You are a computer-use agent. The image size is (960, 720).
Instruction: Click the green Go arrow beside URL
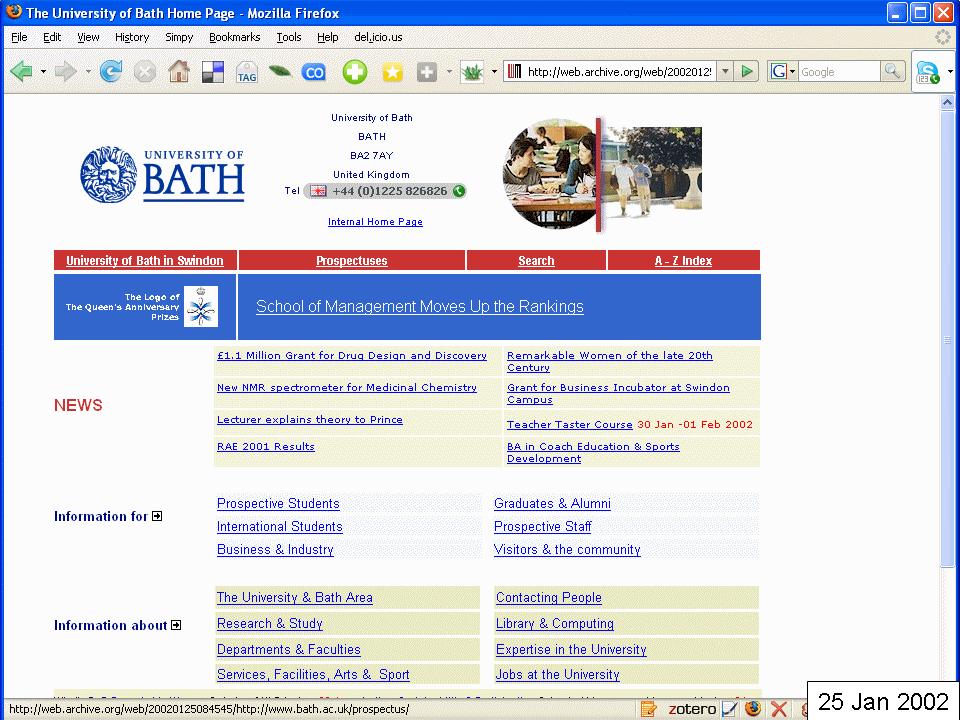pos(747,72)
